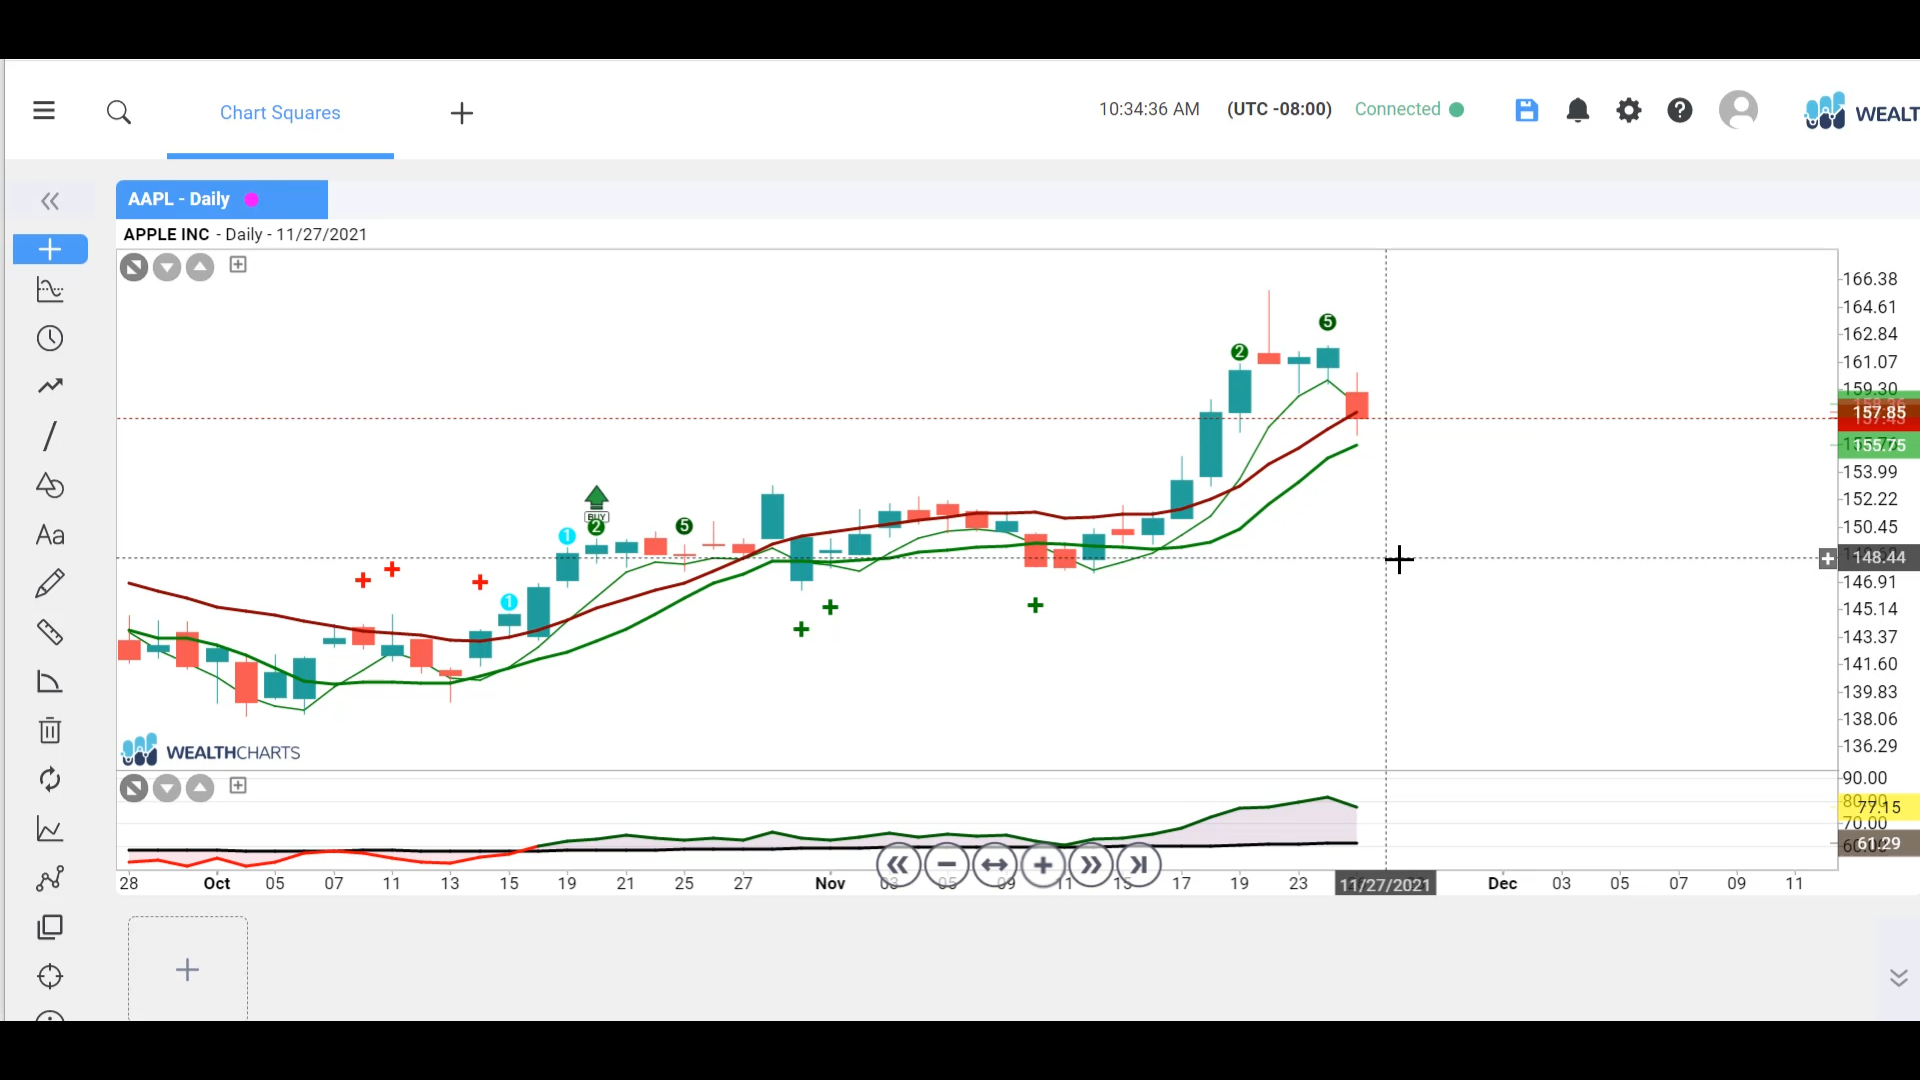Click the Connected status indicator
Screen dimensions: 1920x1080
(1409, 109)
